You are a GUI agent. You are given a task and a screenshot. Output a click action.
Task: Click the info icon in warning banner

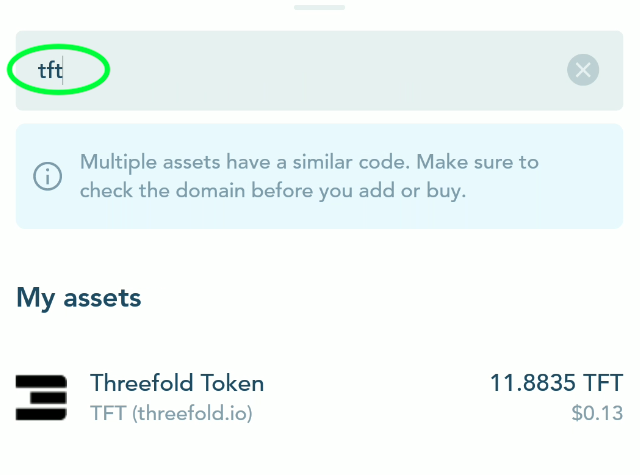click(x=48, y=176)
